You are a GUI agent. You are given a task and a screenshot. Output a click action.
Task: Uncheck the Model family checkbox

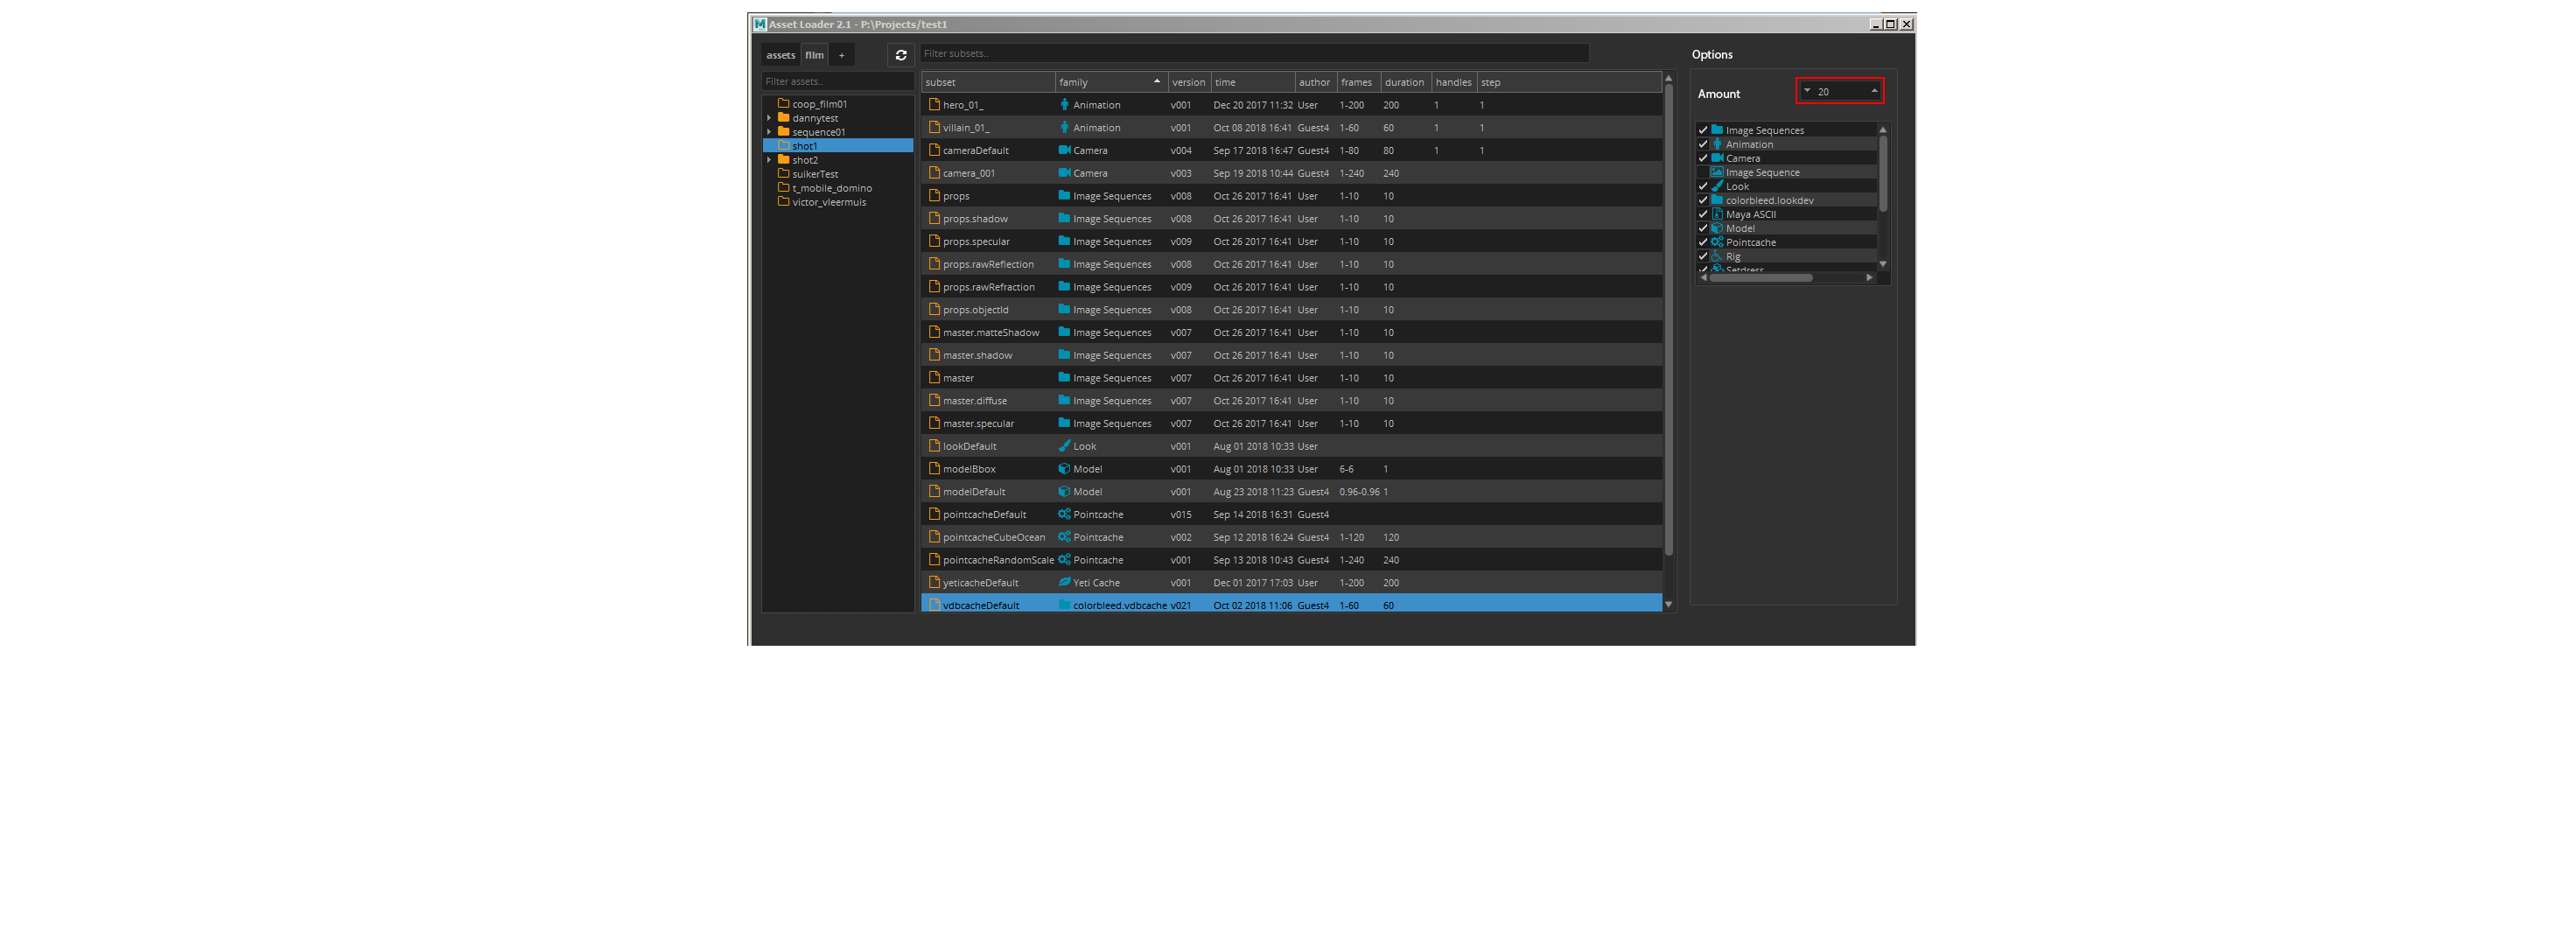click(1703, 228)
